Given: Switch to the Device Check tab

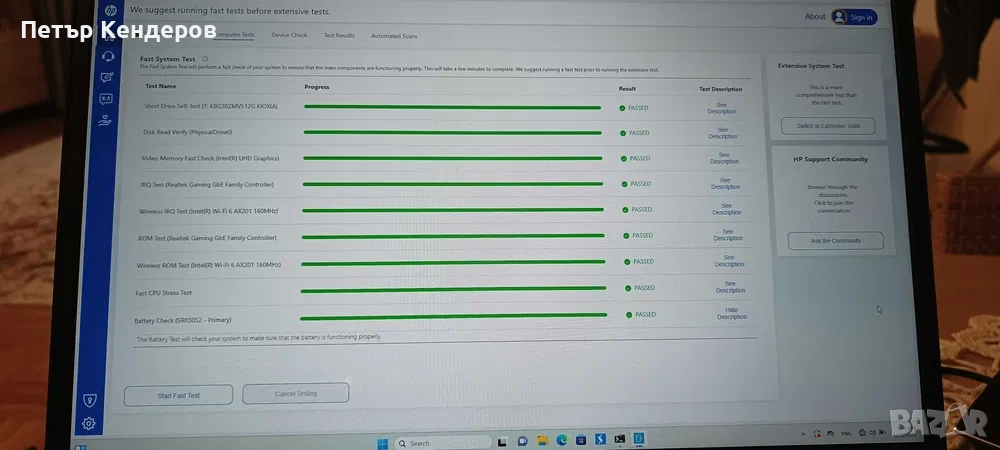Looking at the screenshot, I should [x=289, y=35].
